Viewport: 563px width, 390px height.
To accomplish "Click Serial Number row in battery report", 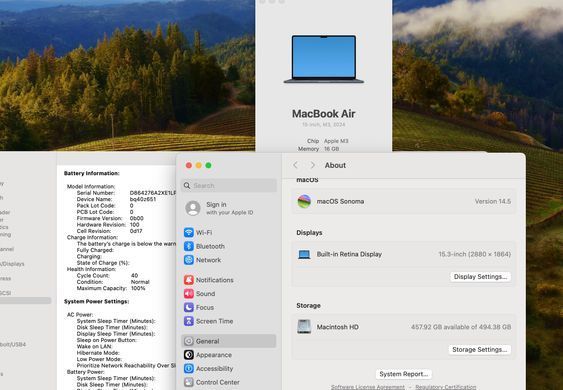I will pyautogui.click(x=126, y=193).
